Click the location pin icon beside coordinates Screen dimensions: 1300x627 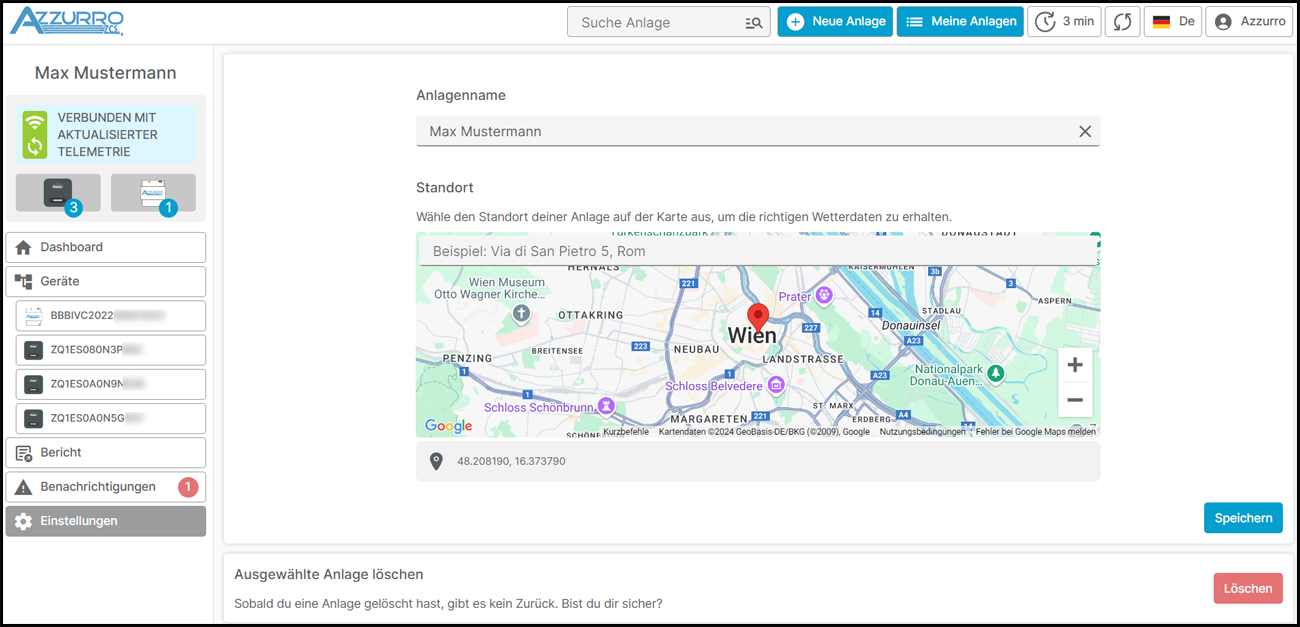(x=436, y=462)
